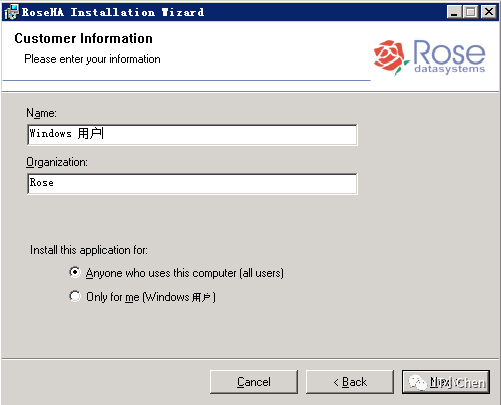Click the 'Customer Information' heading
Image resolution: width=501 pixels, height=405 pixels.
(x=83, y=38)
